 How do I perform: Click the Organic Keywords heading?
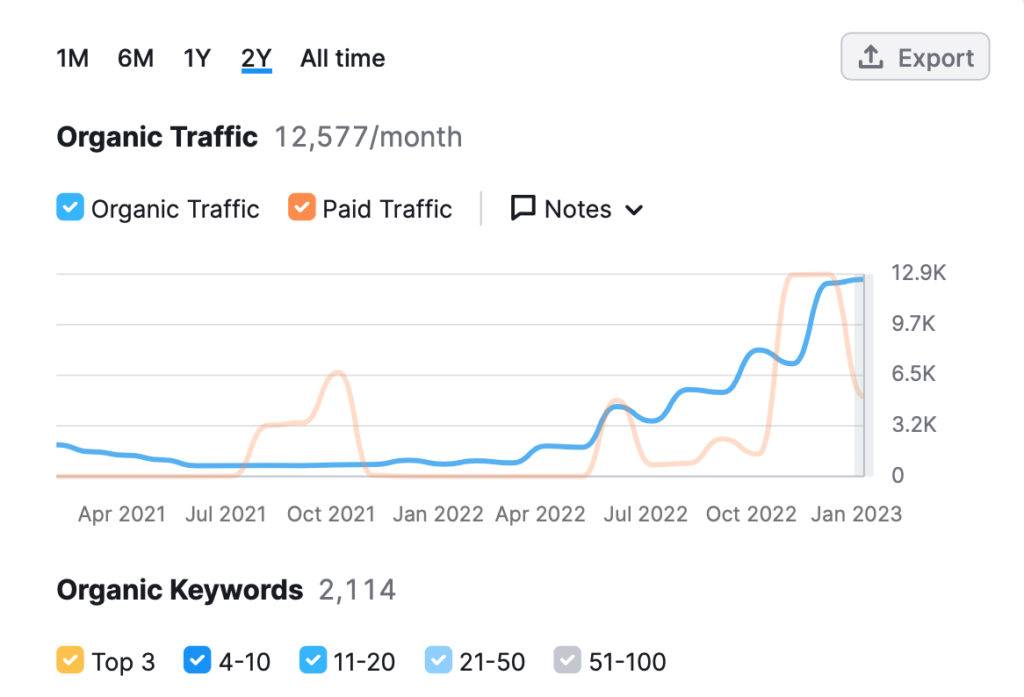pyautogui.click(x=180, y=590)
